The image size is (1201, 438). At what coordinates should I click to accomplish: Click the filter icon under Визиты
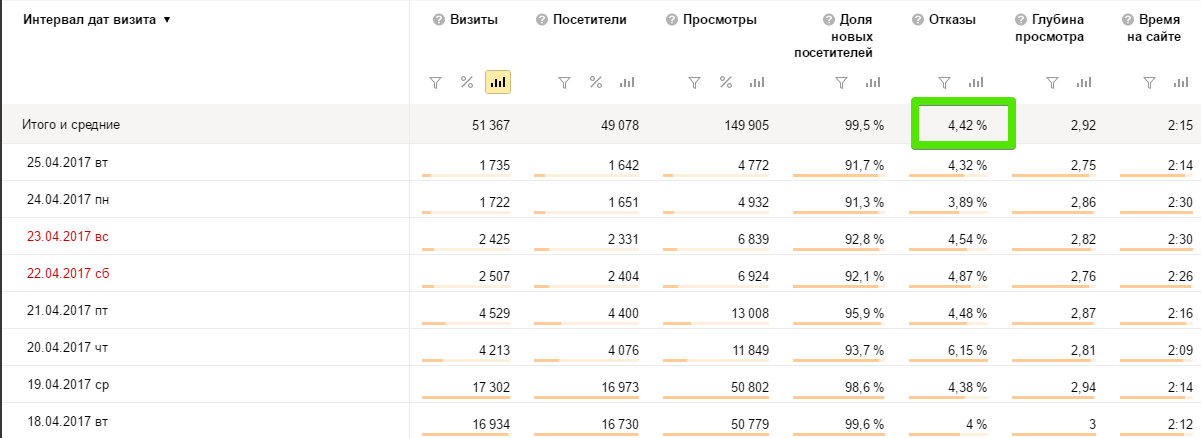[435, 82]
